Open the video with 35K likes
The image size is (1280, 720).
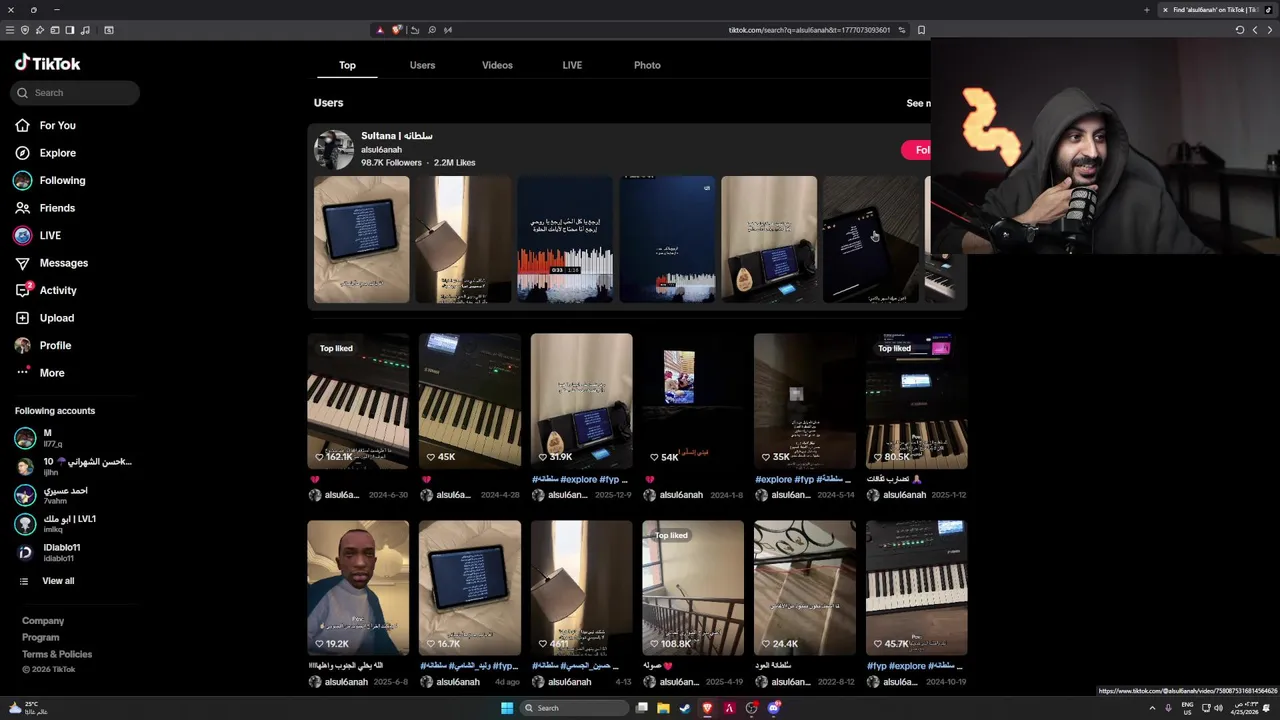[805, 401]
